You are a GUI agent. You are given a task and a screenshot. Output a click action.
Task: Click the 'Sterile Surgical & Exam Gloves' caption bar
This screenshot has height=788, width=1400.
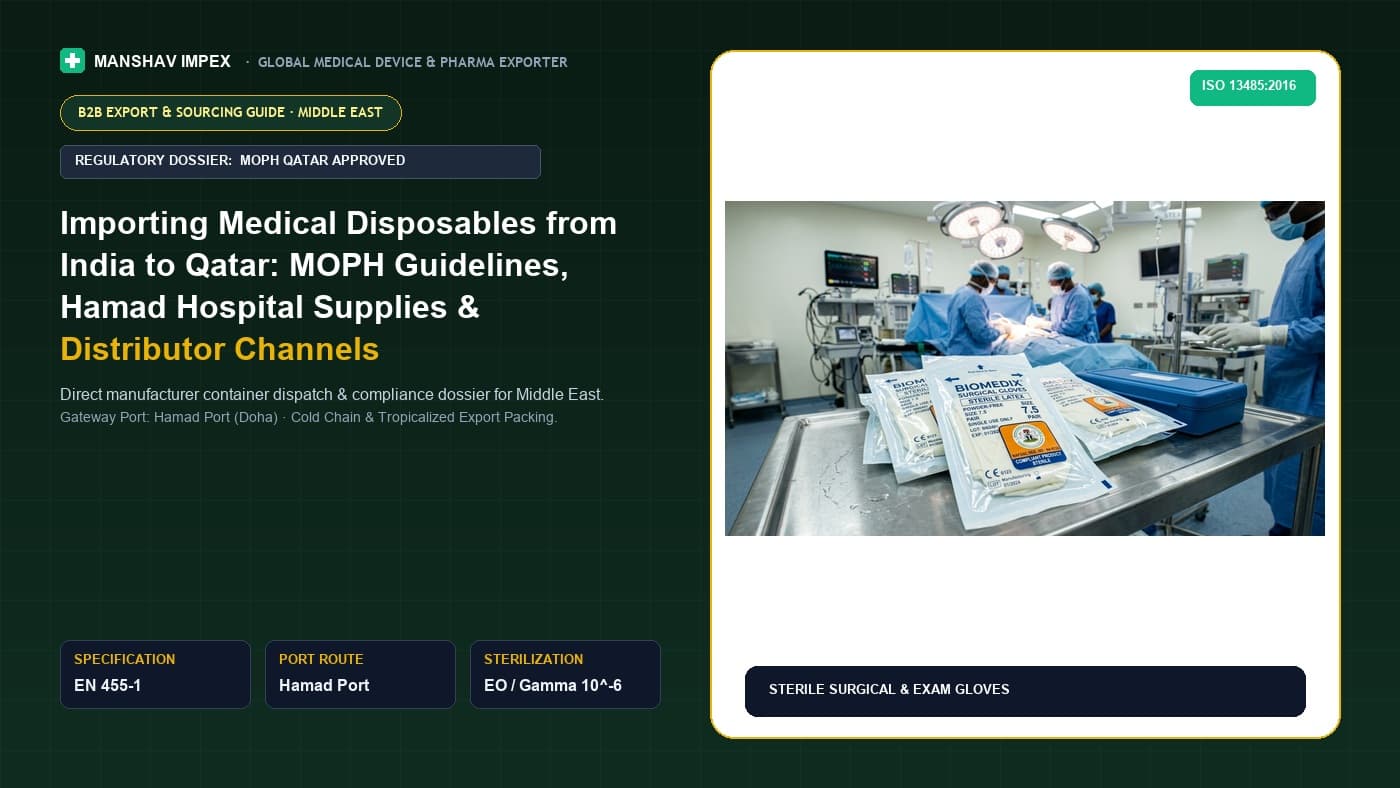point(1025,691)
